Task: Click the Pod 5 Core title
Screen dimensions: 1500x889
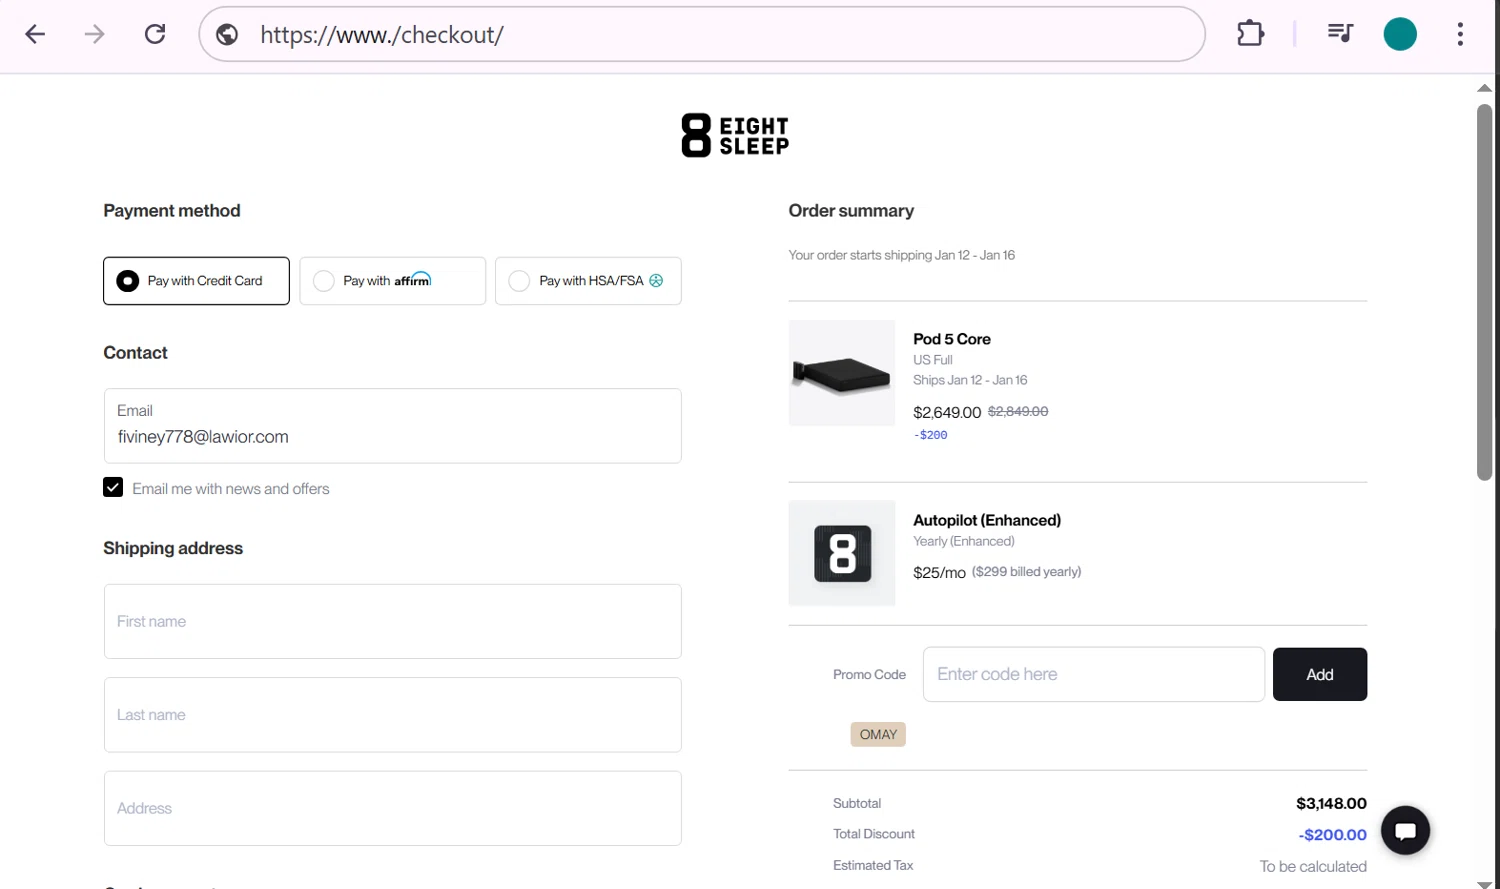Action: point(952,339)
